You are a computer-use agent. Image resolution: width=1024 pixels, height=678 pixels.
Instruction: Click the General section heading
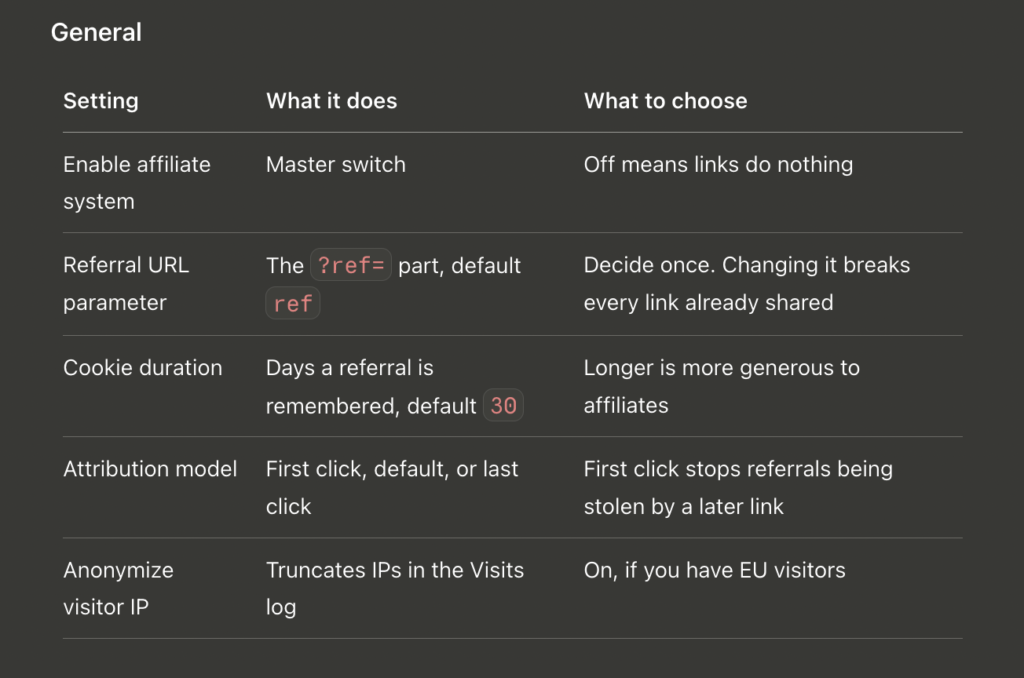click(x=96, y=33)
